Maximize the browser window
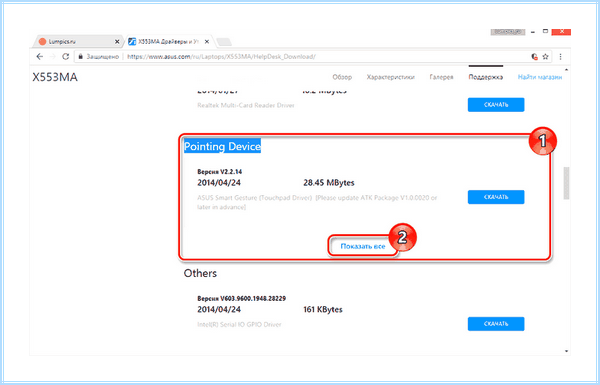This screenshot has width=600, height=385. pos(545,31)
